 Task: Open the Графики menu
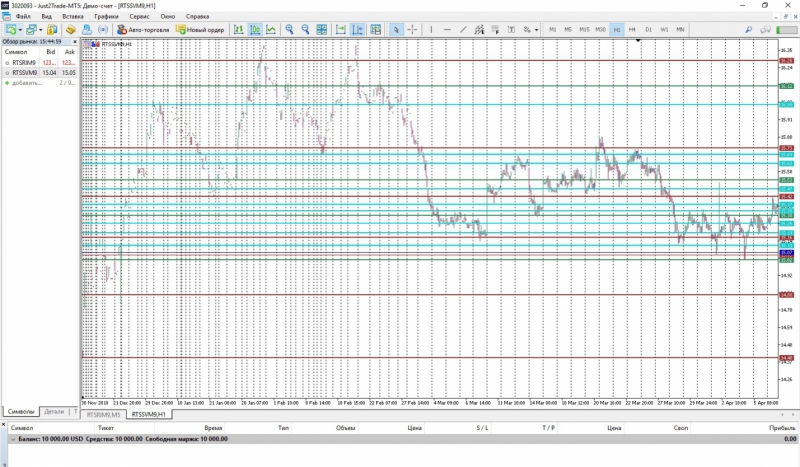coord(106,16)
